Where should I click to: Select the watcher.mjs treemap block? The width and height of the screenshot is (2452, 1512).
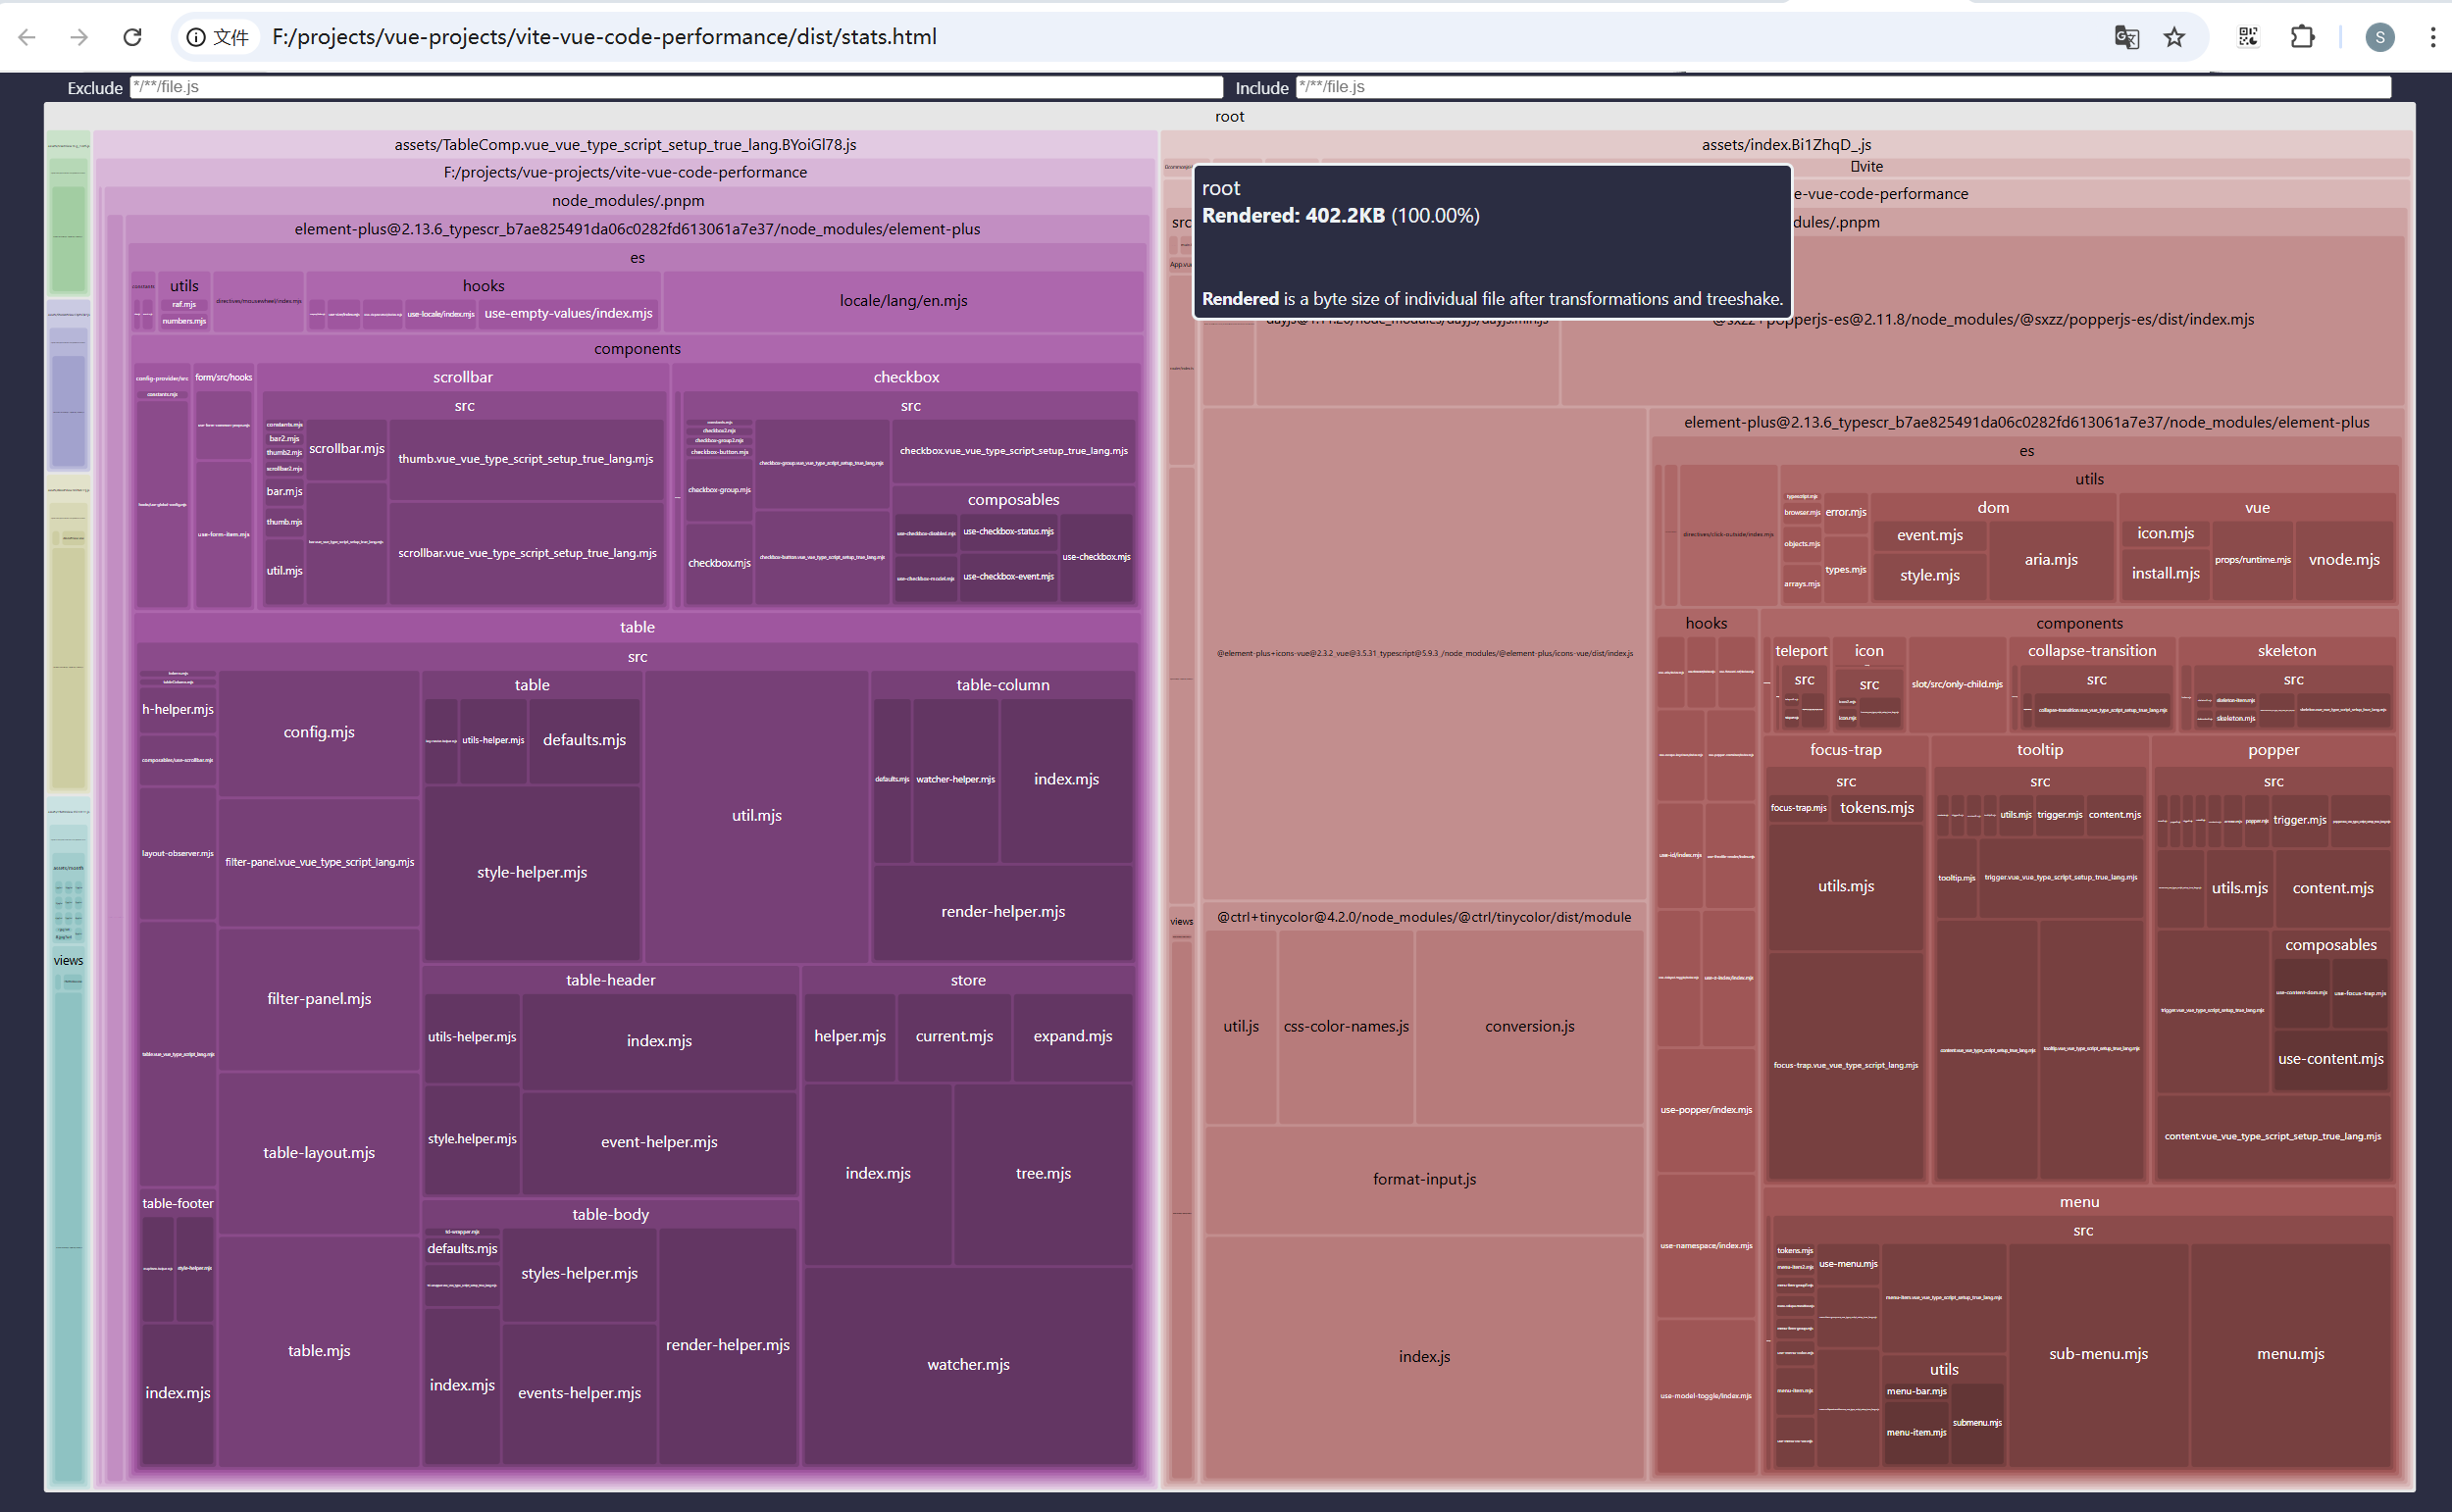[968, 1364]
